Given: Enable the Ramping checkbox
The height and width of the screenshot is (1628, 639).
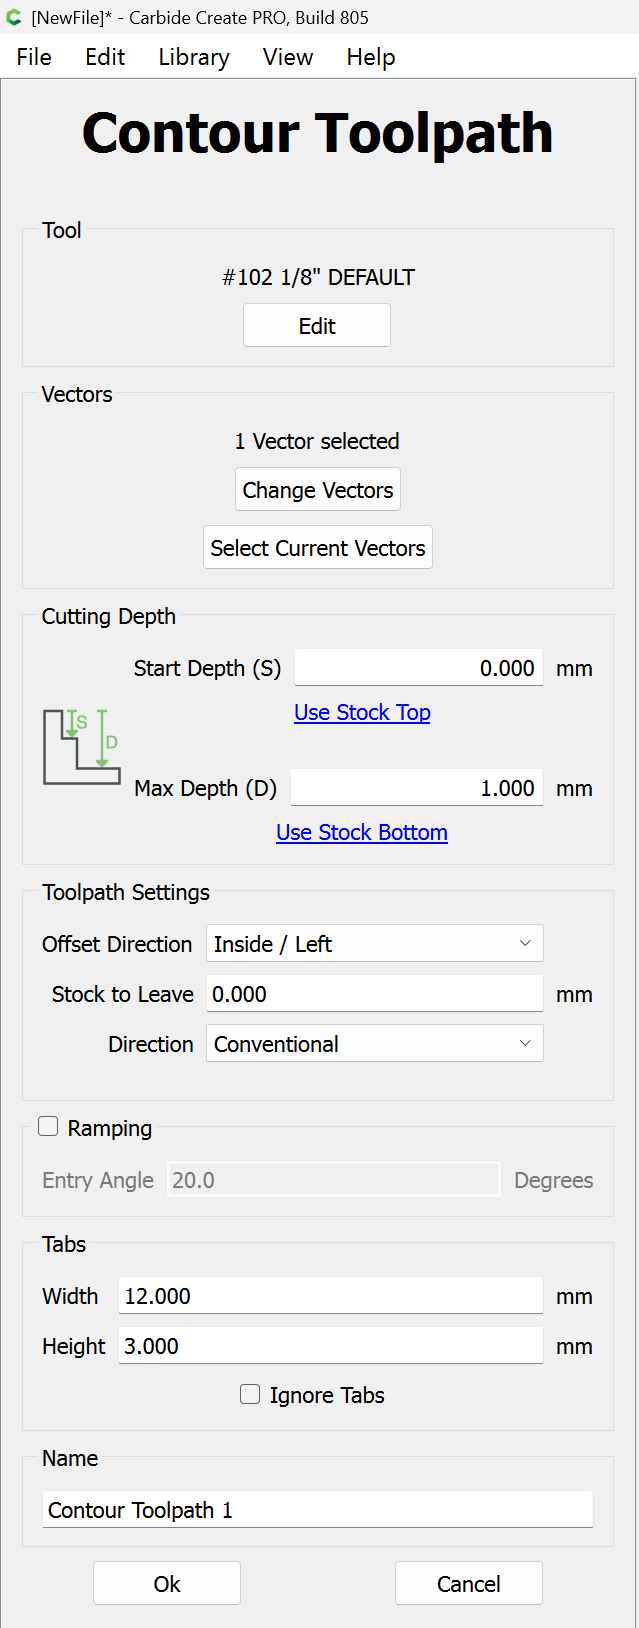Looking at the screenshot, I should click(48, 1127).
